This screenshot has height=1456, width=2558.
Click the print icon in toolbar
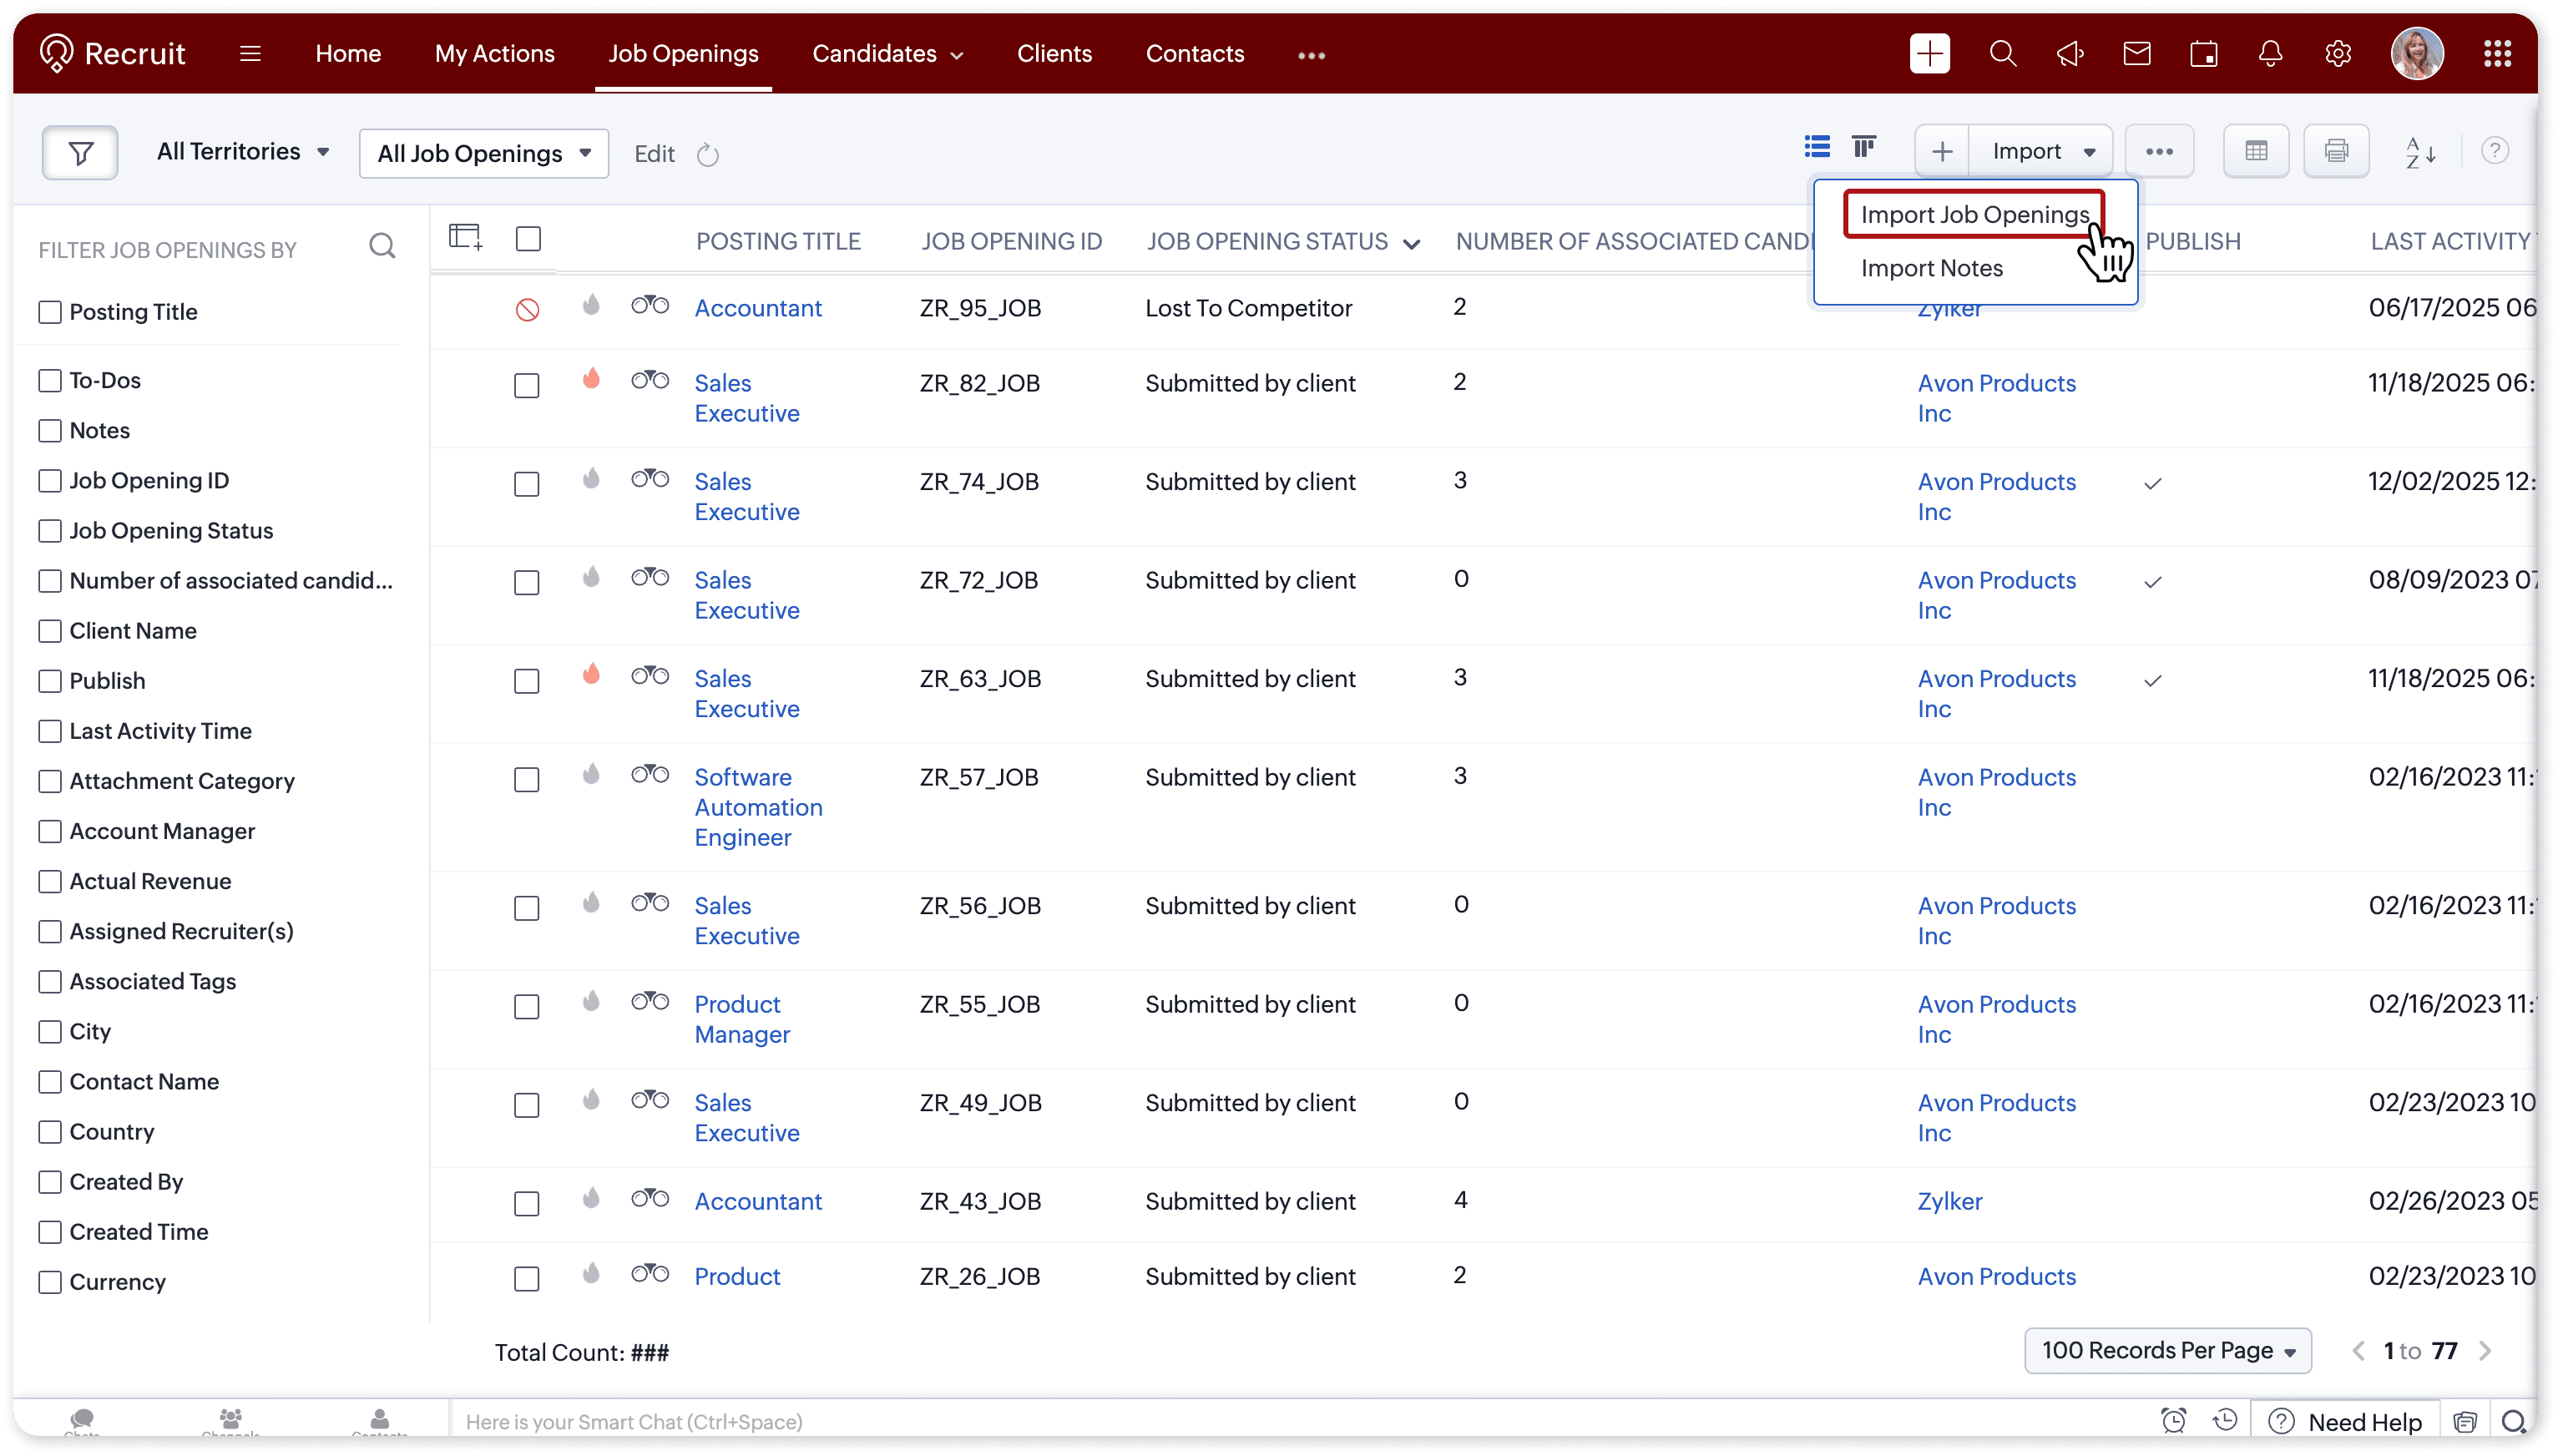(x=2335, y=151)
